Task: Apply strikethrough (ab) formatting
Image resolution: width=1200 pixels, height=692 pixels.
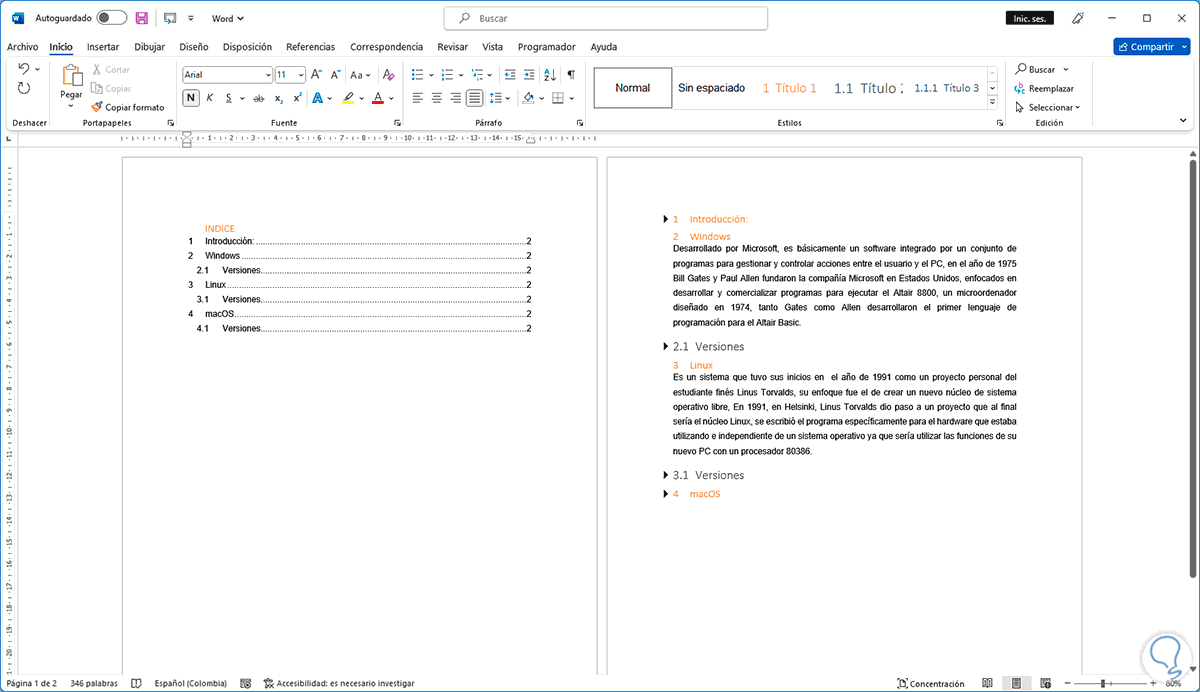Action: pyautogui.click(x=258, y=98)
